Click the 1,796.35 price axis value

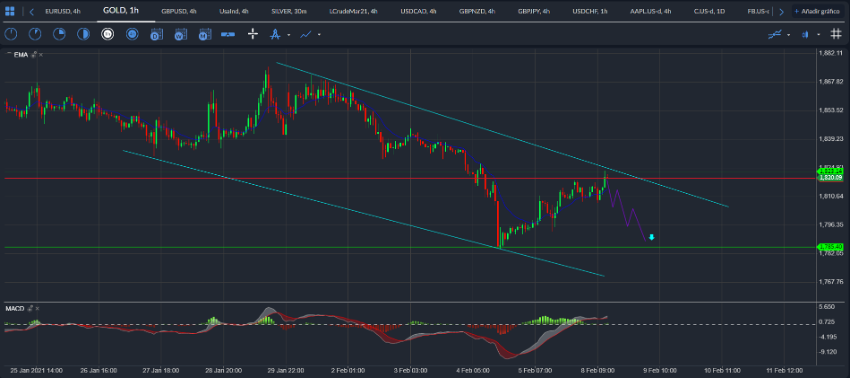831,225
